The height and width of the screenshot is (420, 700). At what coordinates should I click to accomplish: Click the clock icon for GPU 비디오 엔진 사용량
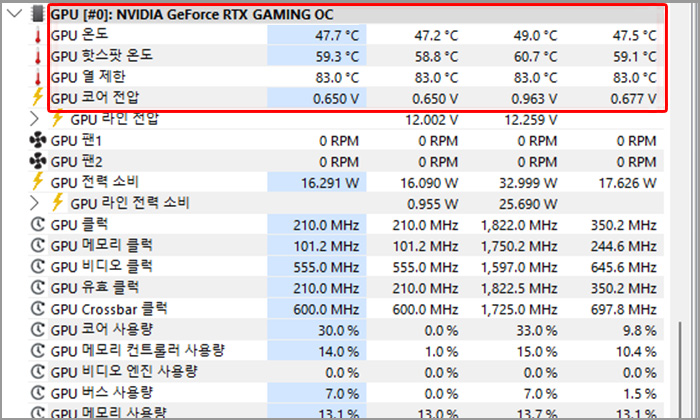click(x=38, y=372)
